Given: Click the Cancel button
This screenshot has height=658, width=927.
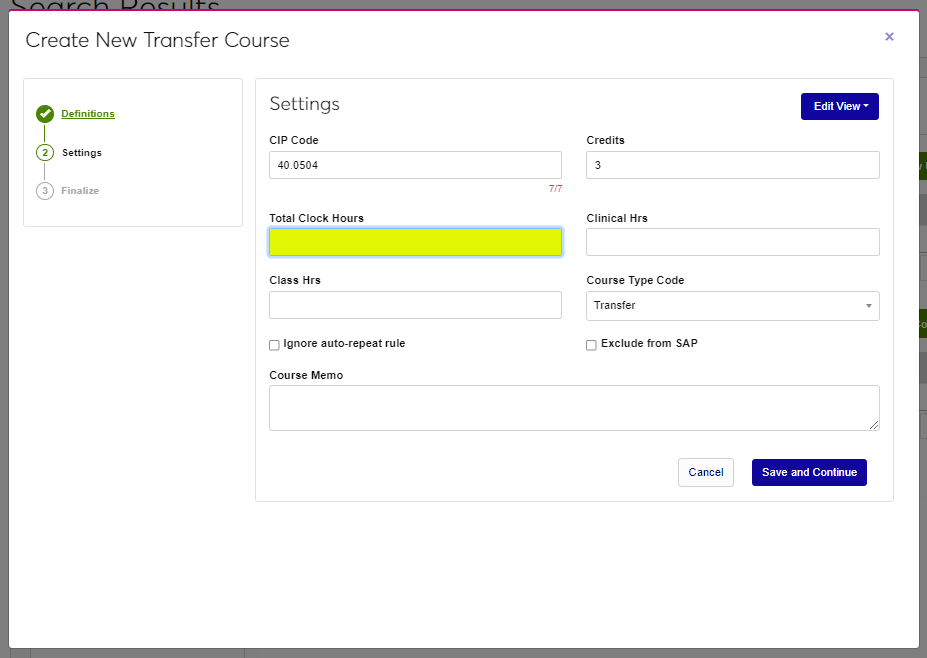Looking at the screenshot, I should point(706,472).
